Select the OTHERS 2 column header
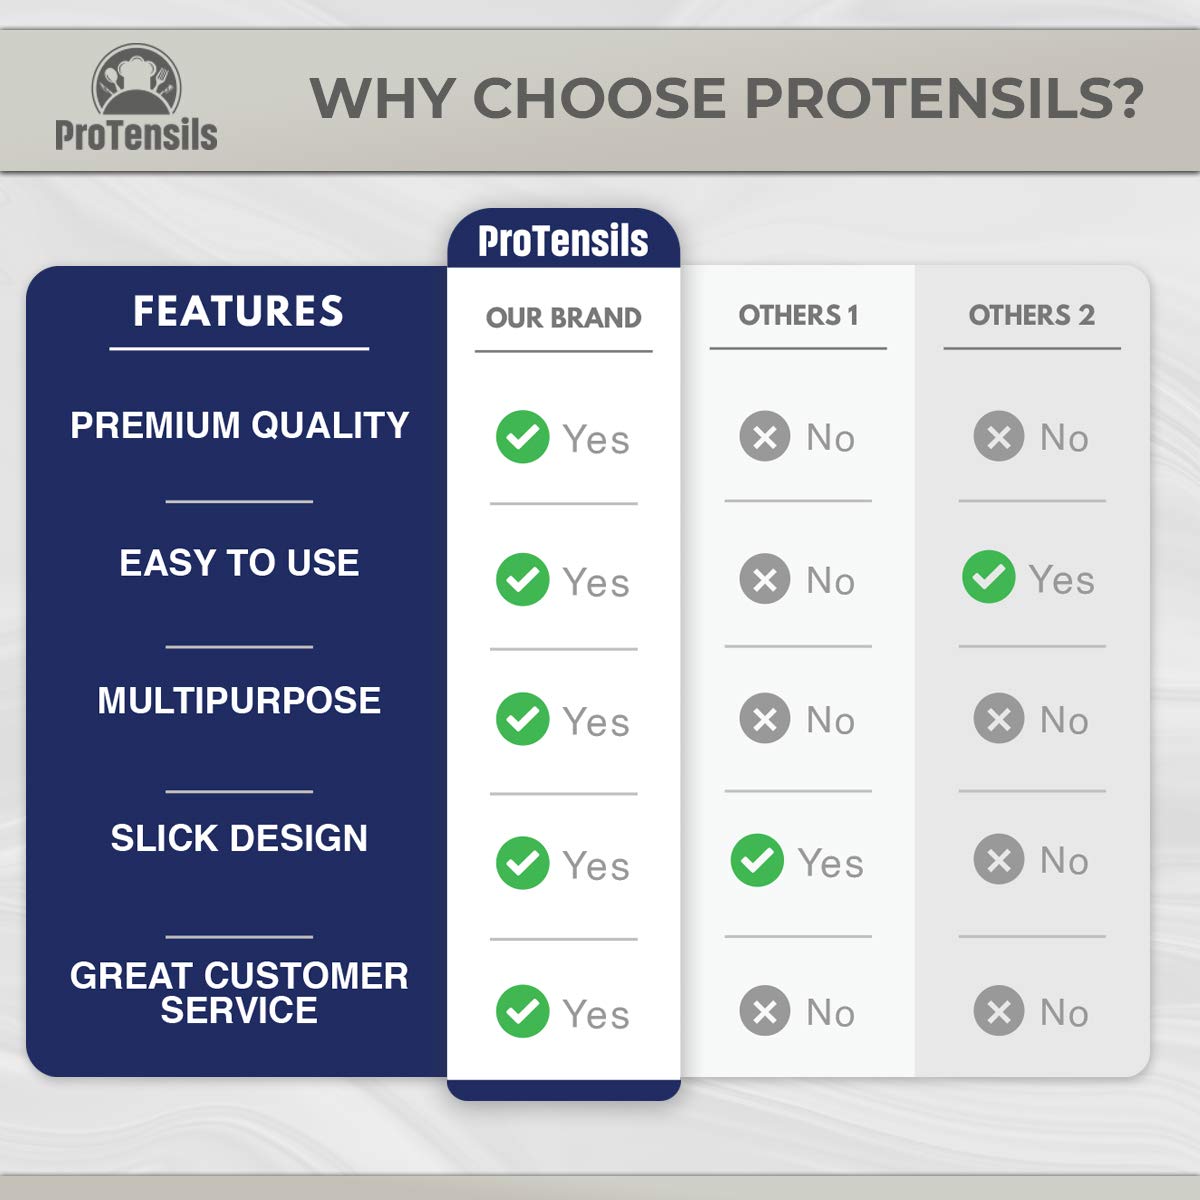Screen dimensions: 1200x1200 (x=1032, y=315)
